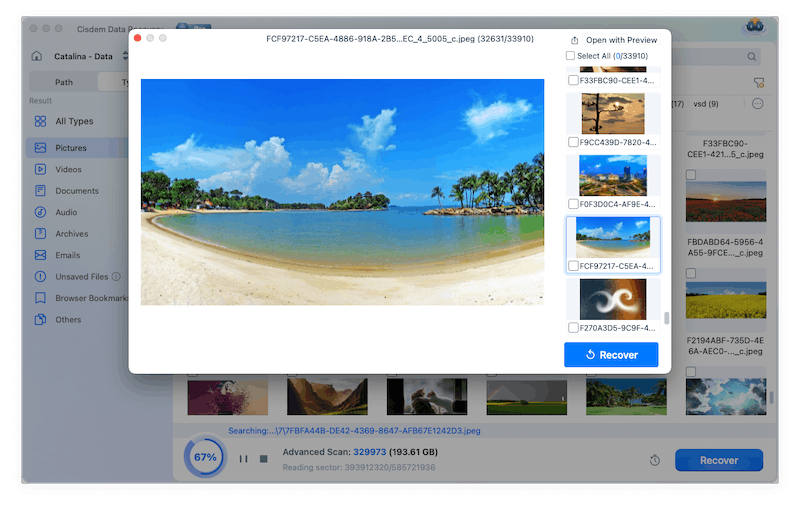Check the F9CC439D-7820-4... file checkbox

click(x=573, y=142)
